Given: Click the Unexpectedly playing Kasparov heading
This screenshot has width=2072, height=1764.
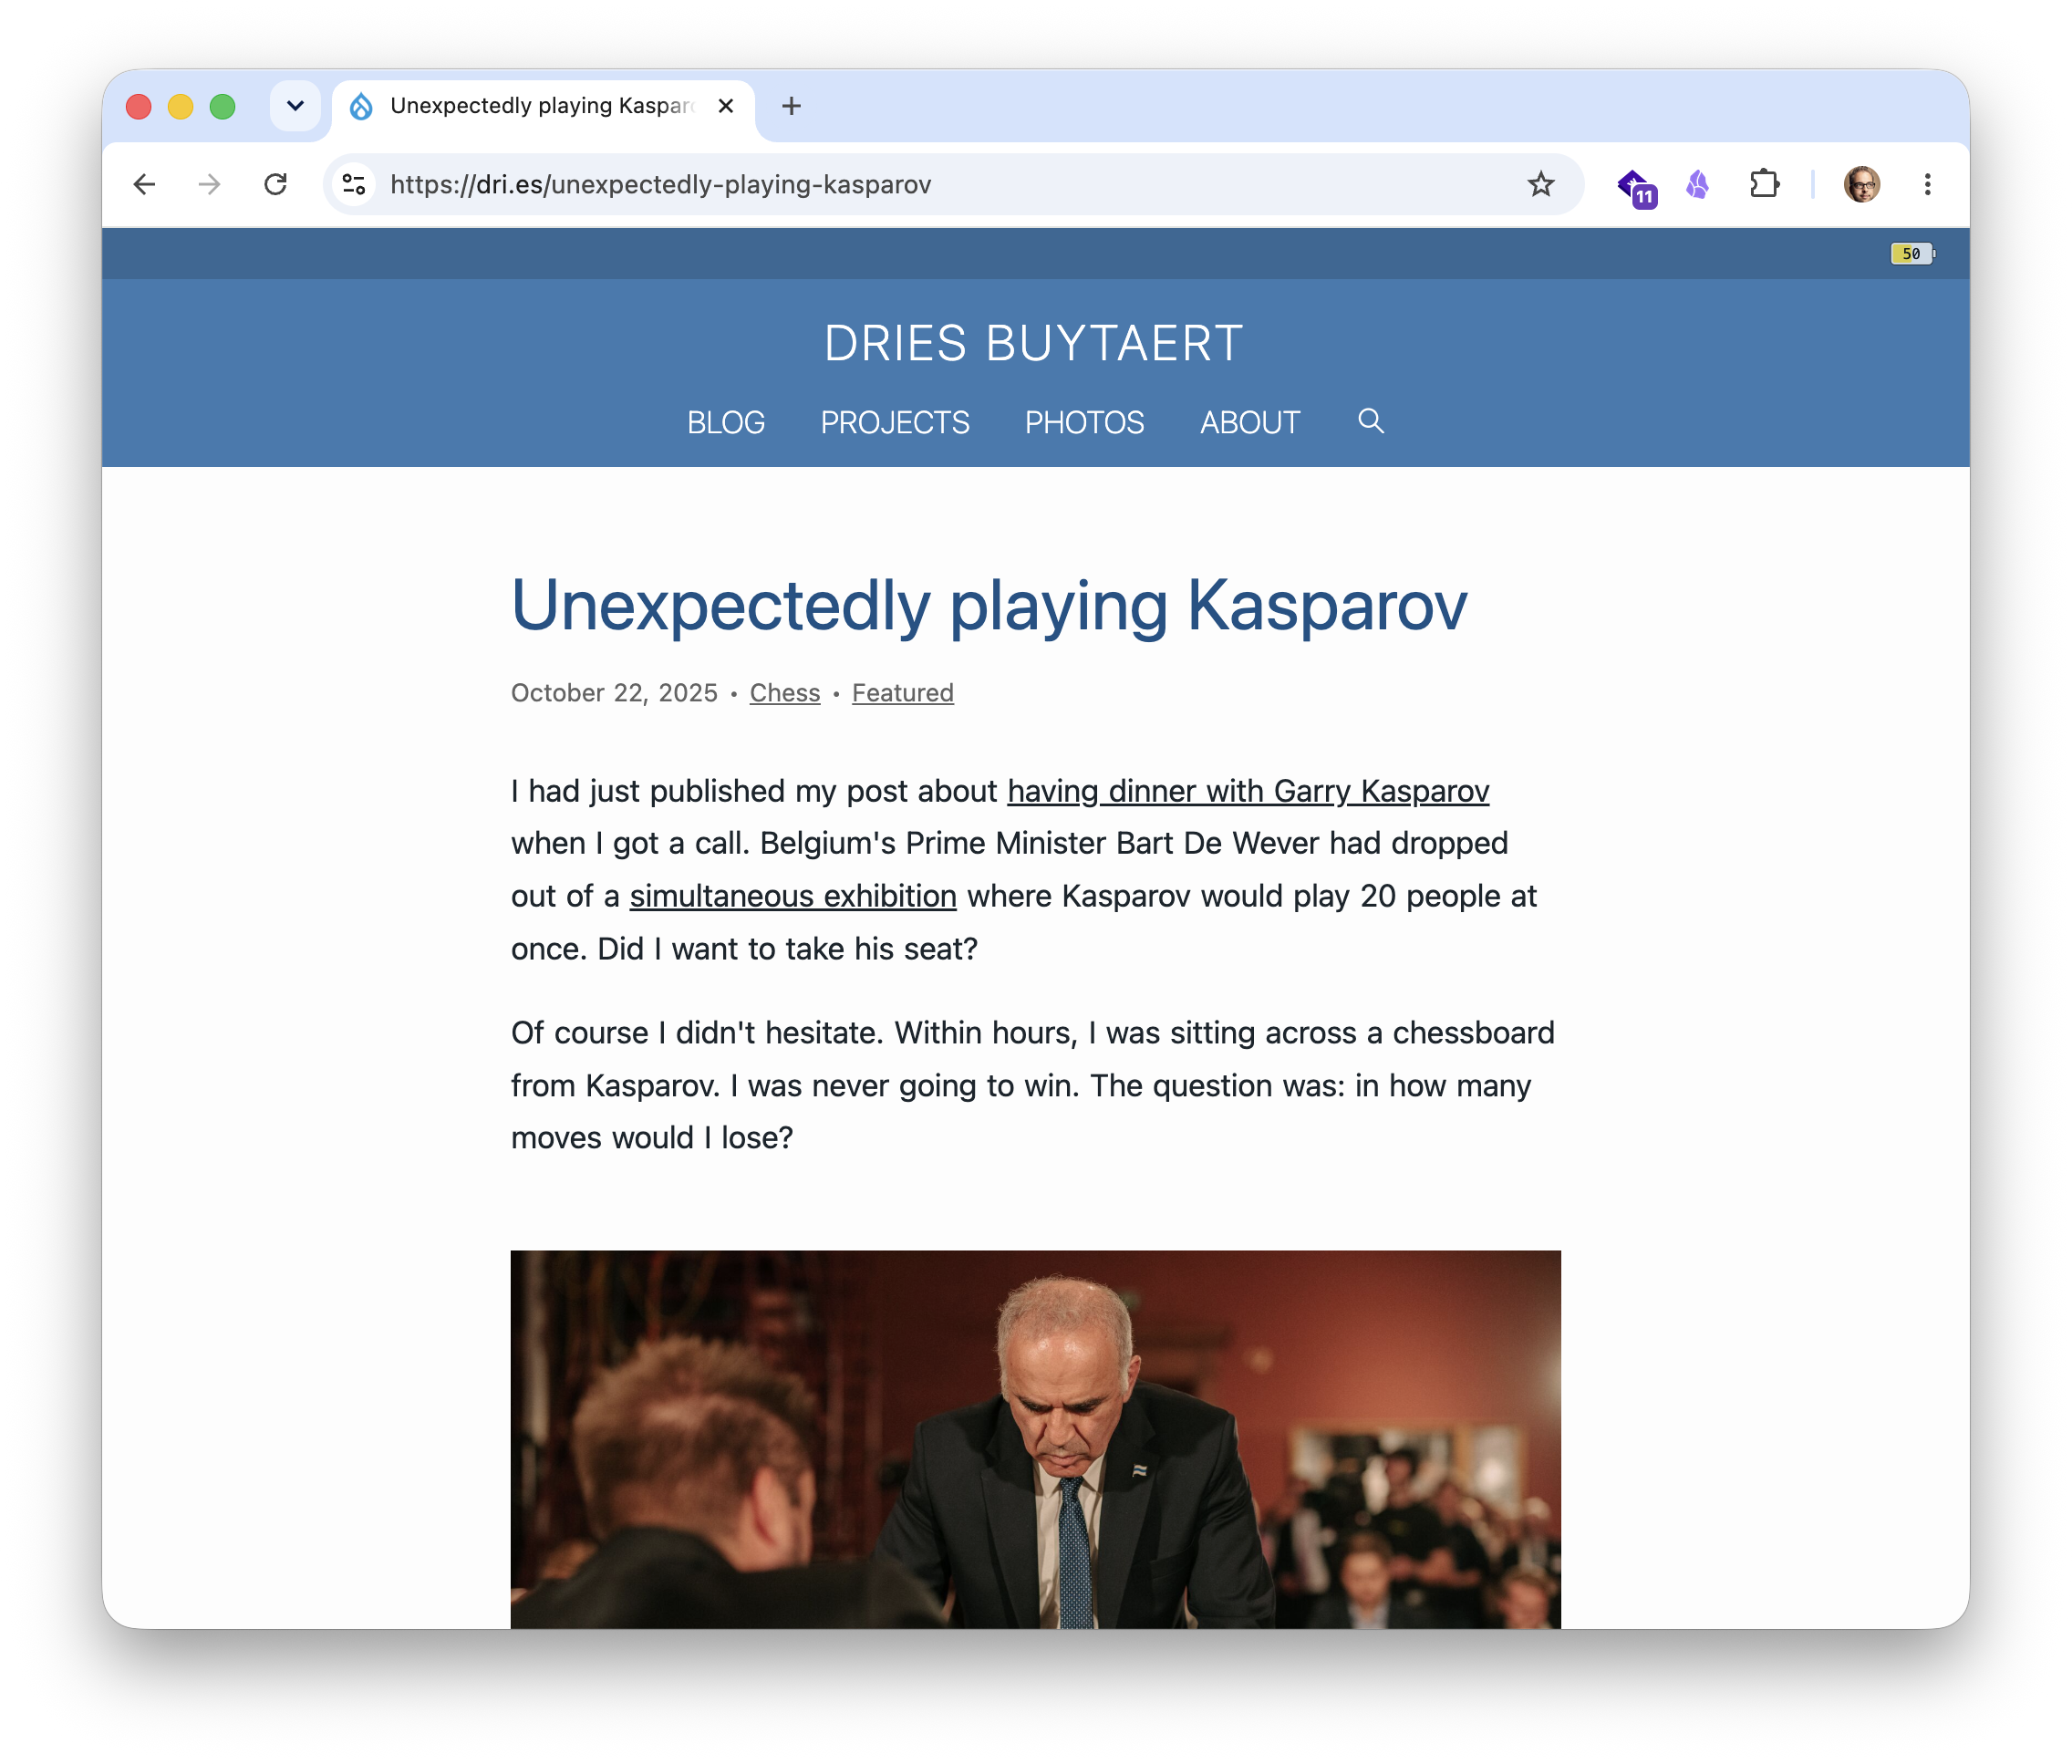Looking at the screenshot, I should [989, 605].
